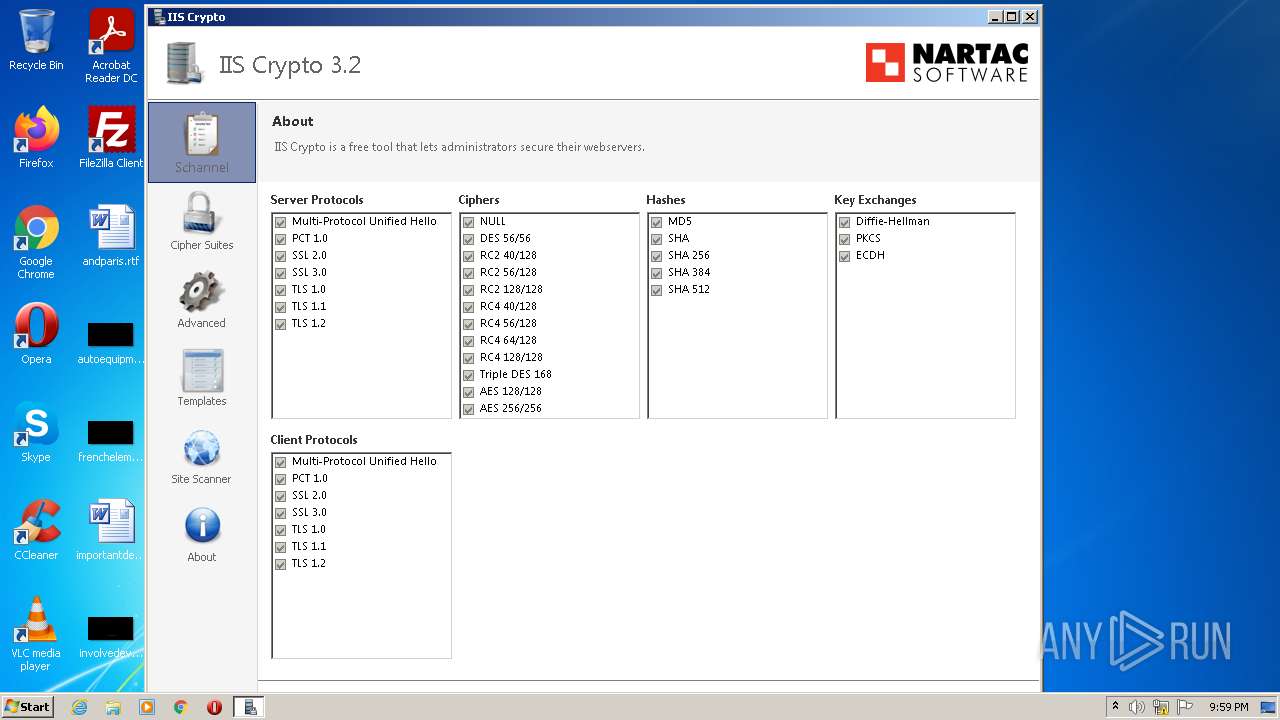Open FileZilla Client desktop shortcut
This screenshot has height=720, width=1280.
coord(111,138)
